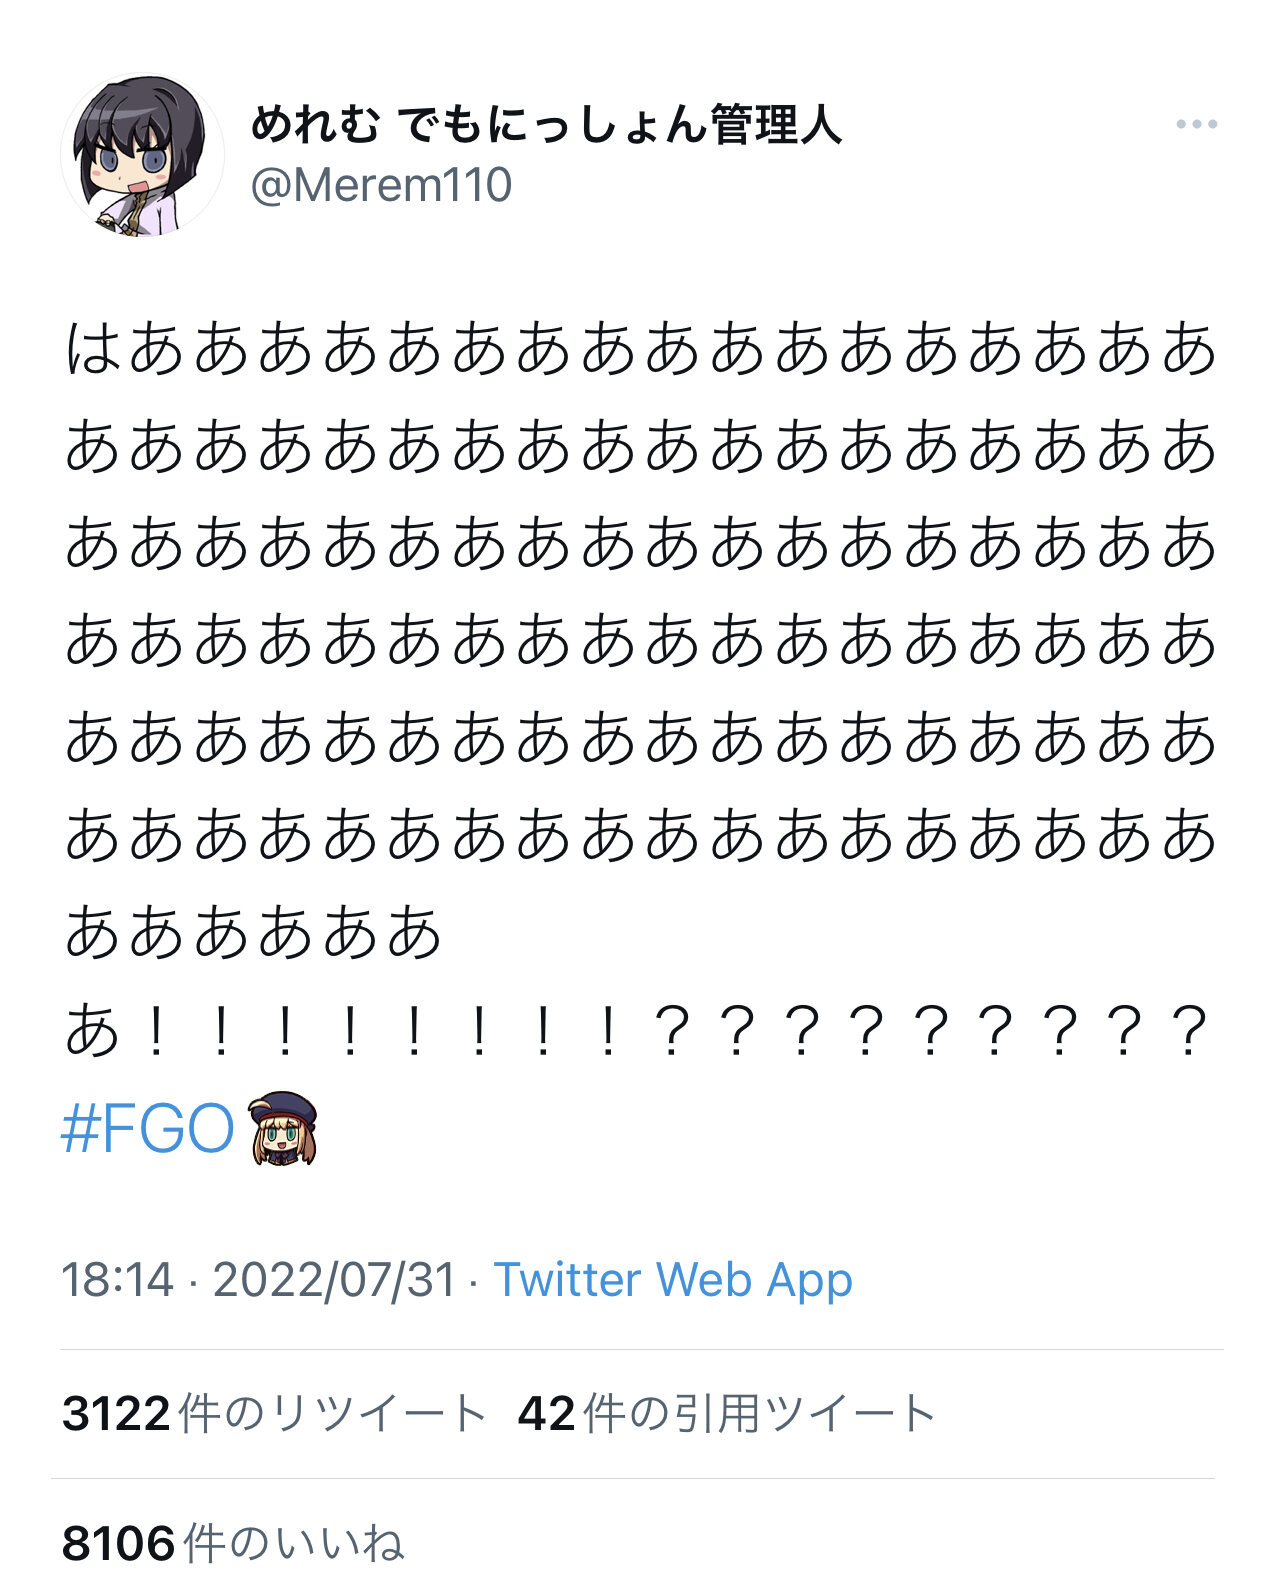1284x1588 pixels.
Task: Click the author's chibi profile avatar
Action: click(143, 156)
